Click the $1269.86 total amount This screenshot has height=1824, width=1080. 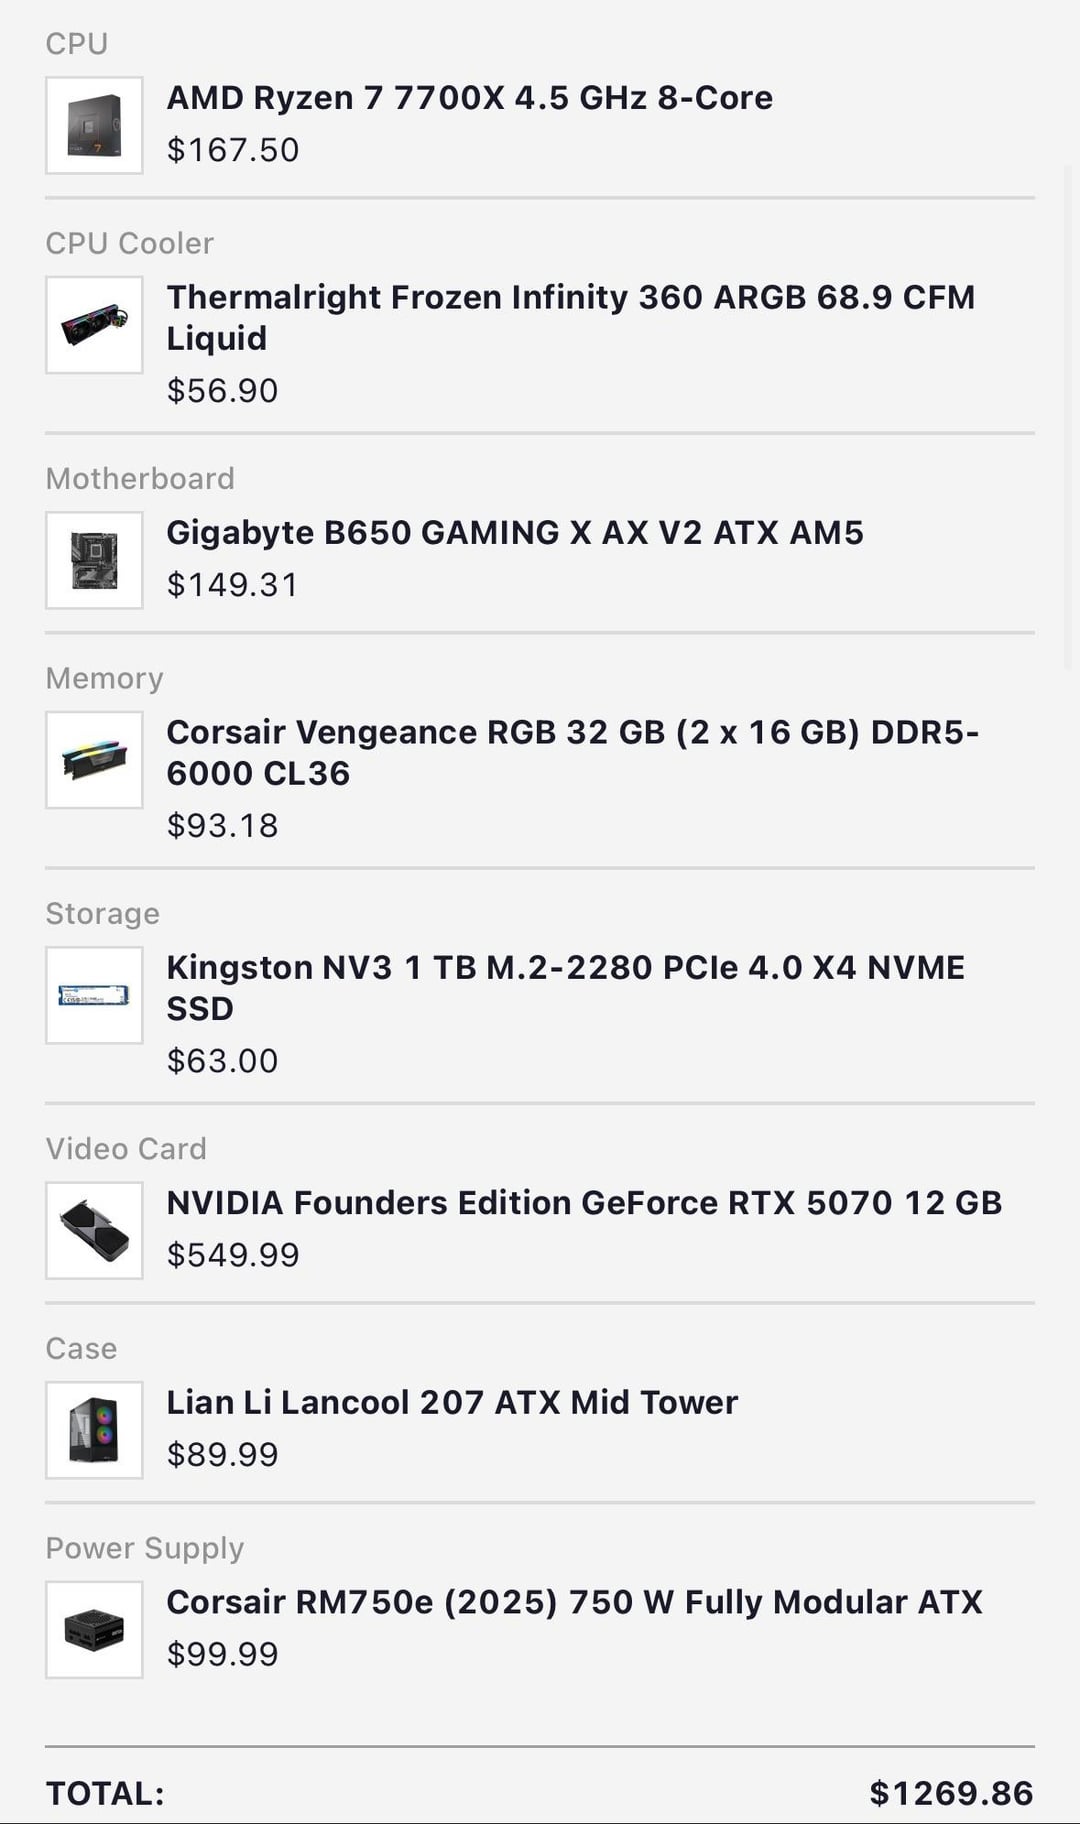coord(951,1793)
